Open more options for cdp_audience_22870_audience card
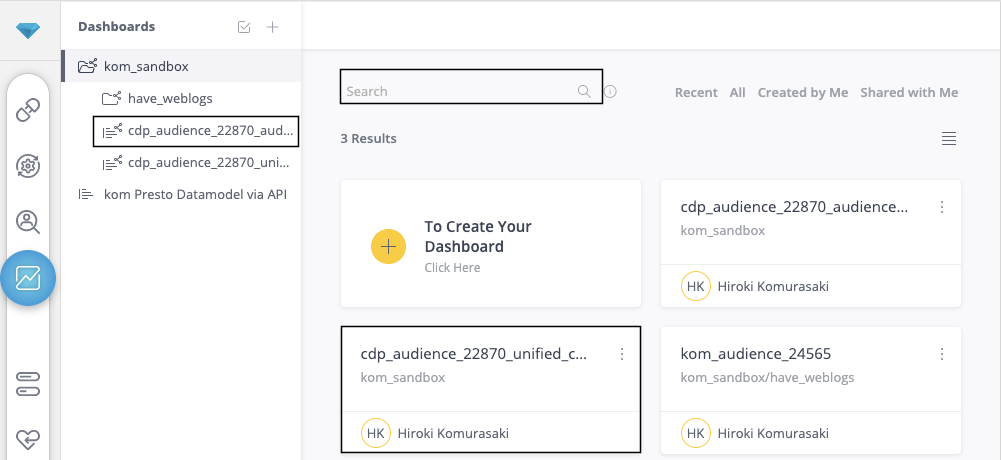The image size is (1001, 460). (941, 208)
